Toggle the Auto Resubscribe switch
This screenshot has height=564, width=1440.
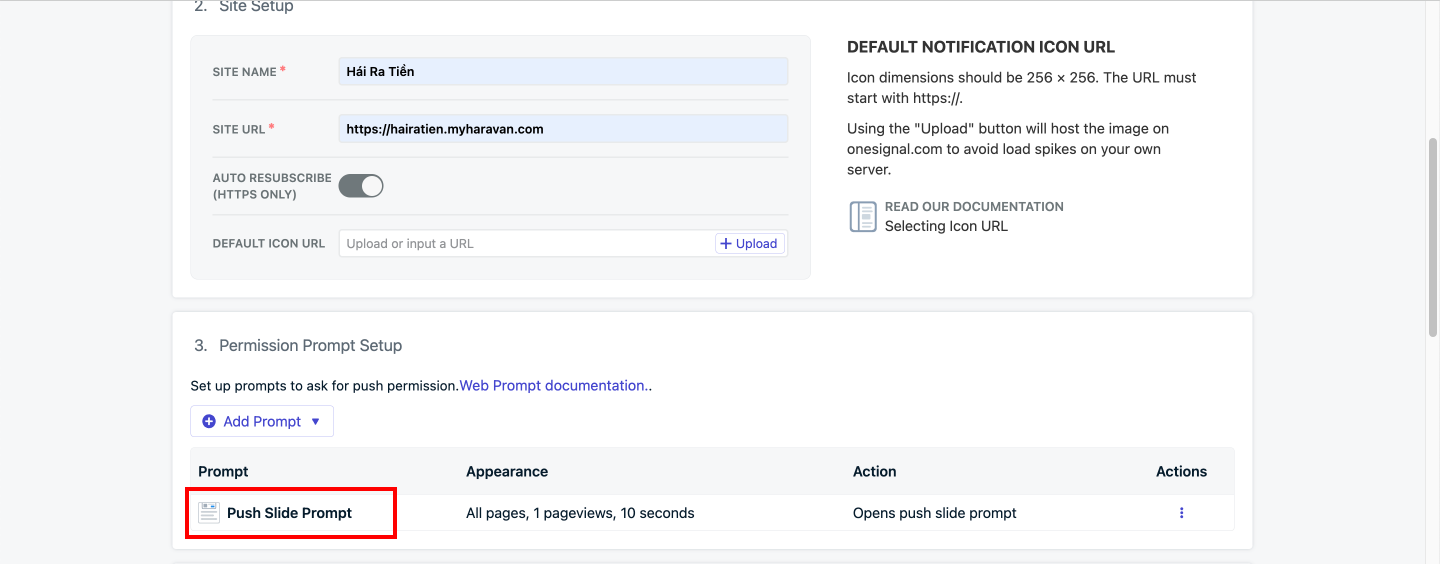pyautogui.click(x=361, y=186)
